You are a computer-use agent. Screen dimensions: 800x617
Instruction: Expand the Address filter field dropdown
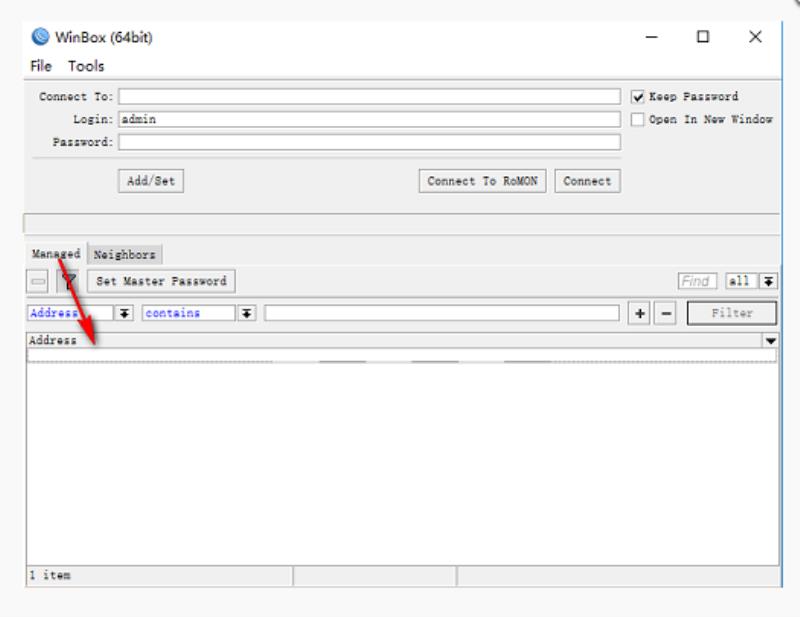pyautogui.click(x=124, y=313)
